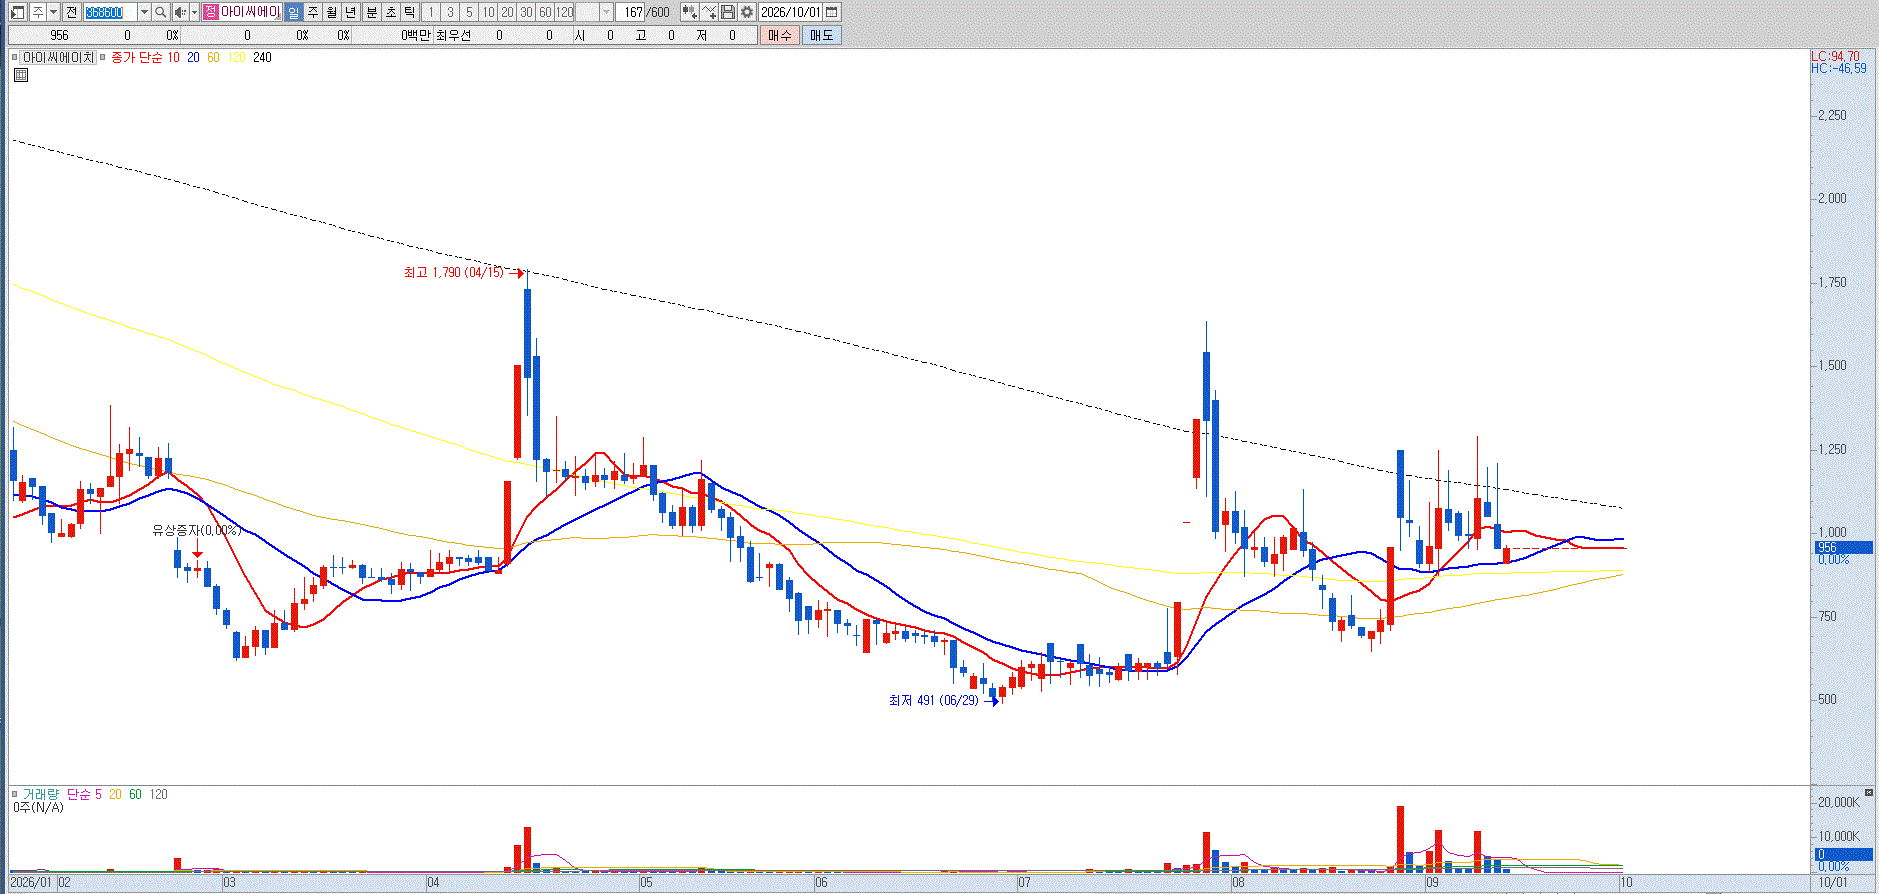The height and width of the screenshot is (894, 1879).
Task: Select the 5 interval button in toolbar
Action: point(469,12)
